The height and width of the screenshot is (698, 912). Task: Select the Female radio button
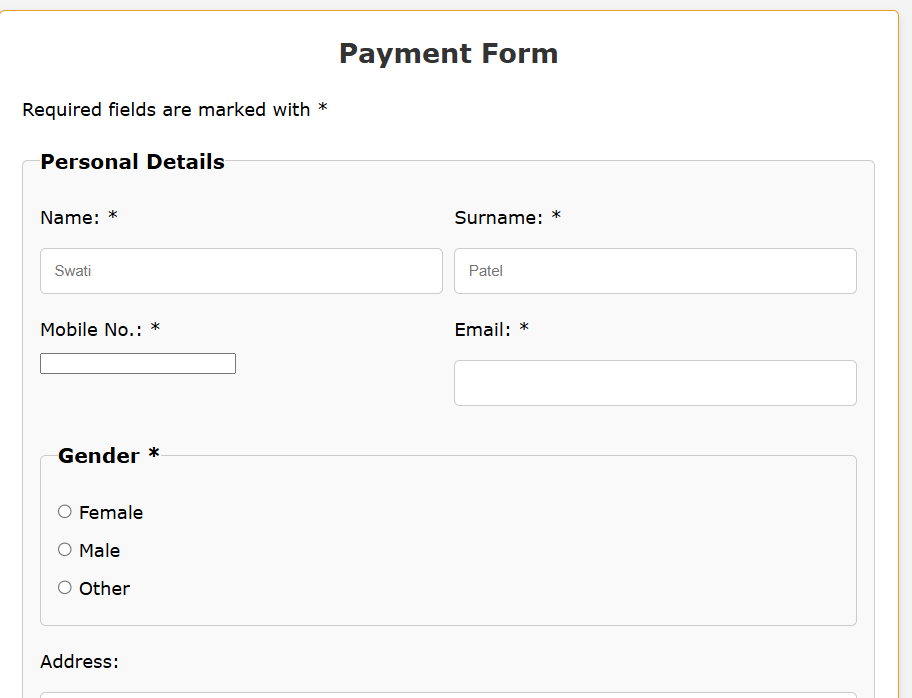coord(65,511)
